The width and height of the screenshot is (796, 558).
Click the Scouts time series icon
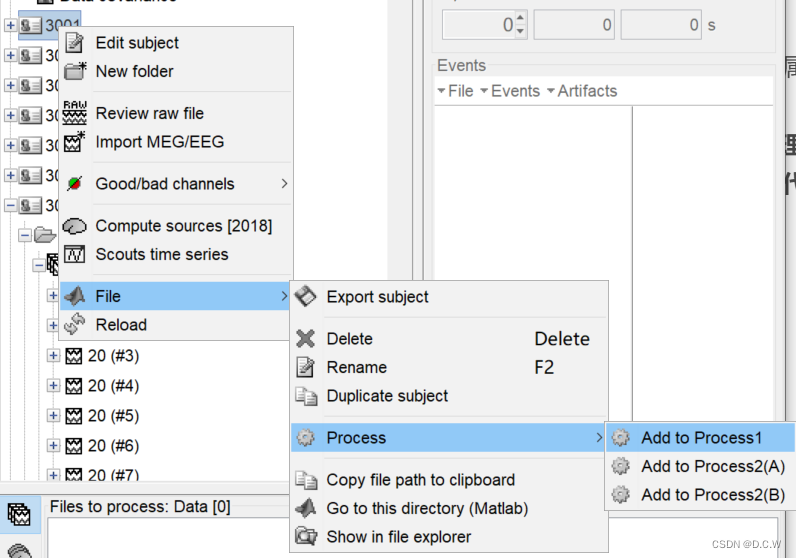(x=75, y=254)
